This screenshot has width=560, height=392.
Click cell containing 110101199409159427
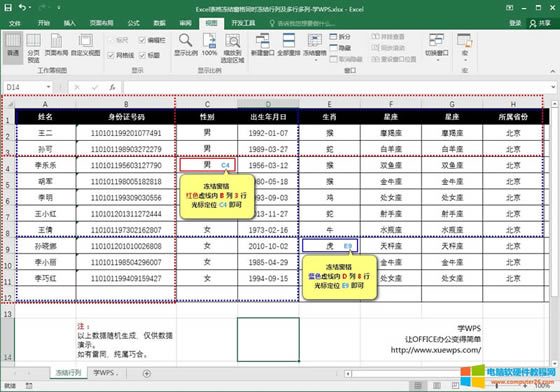pyautogui.click(x=126, y=278)
